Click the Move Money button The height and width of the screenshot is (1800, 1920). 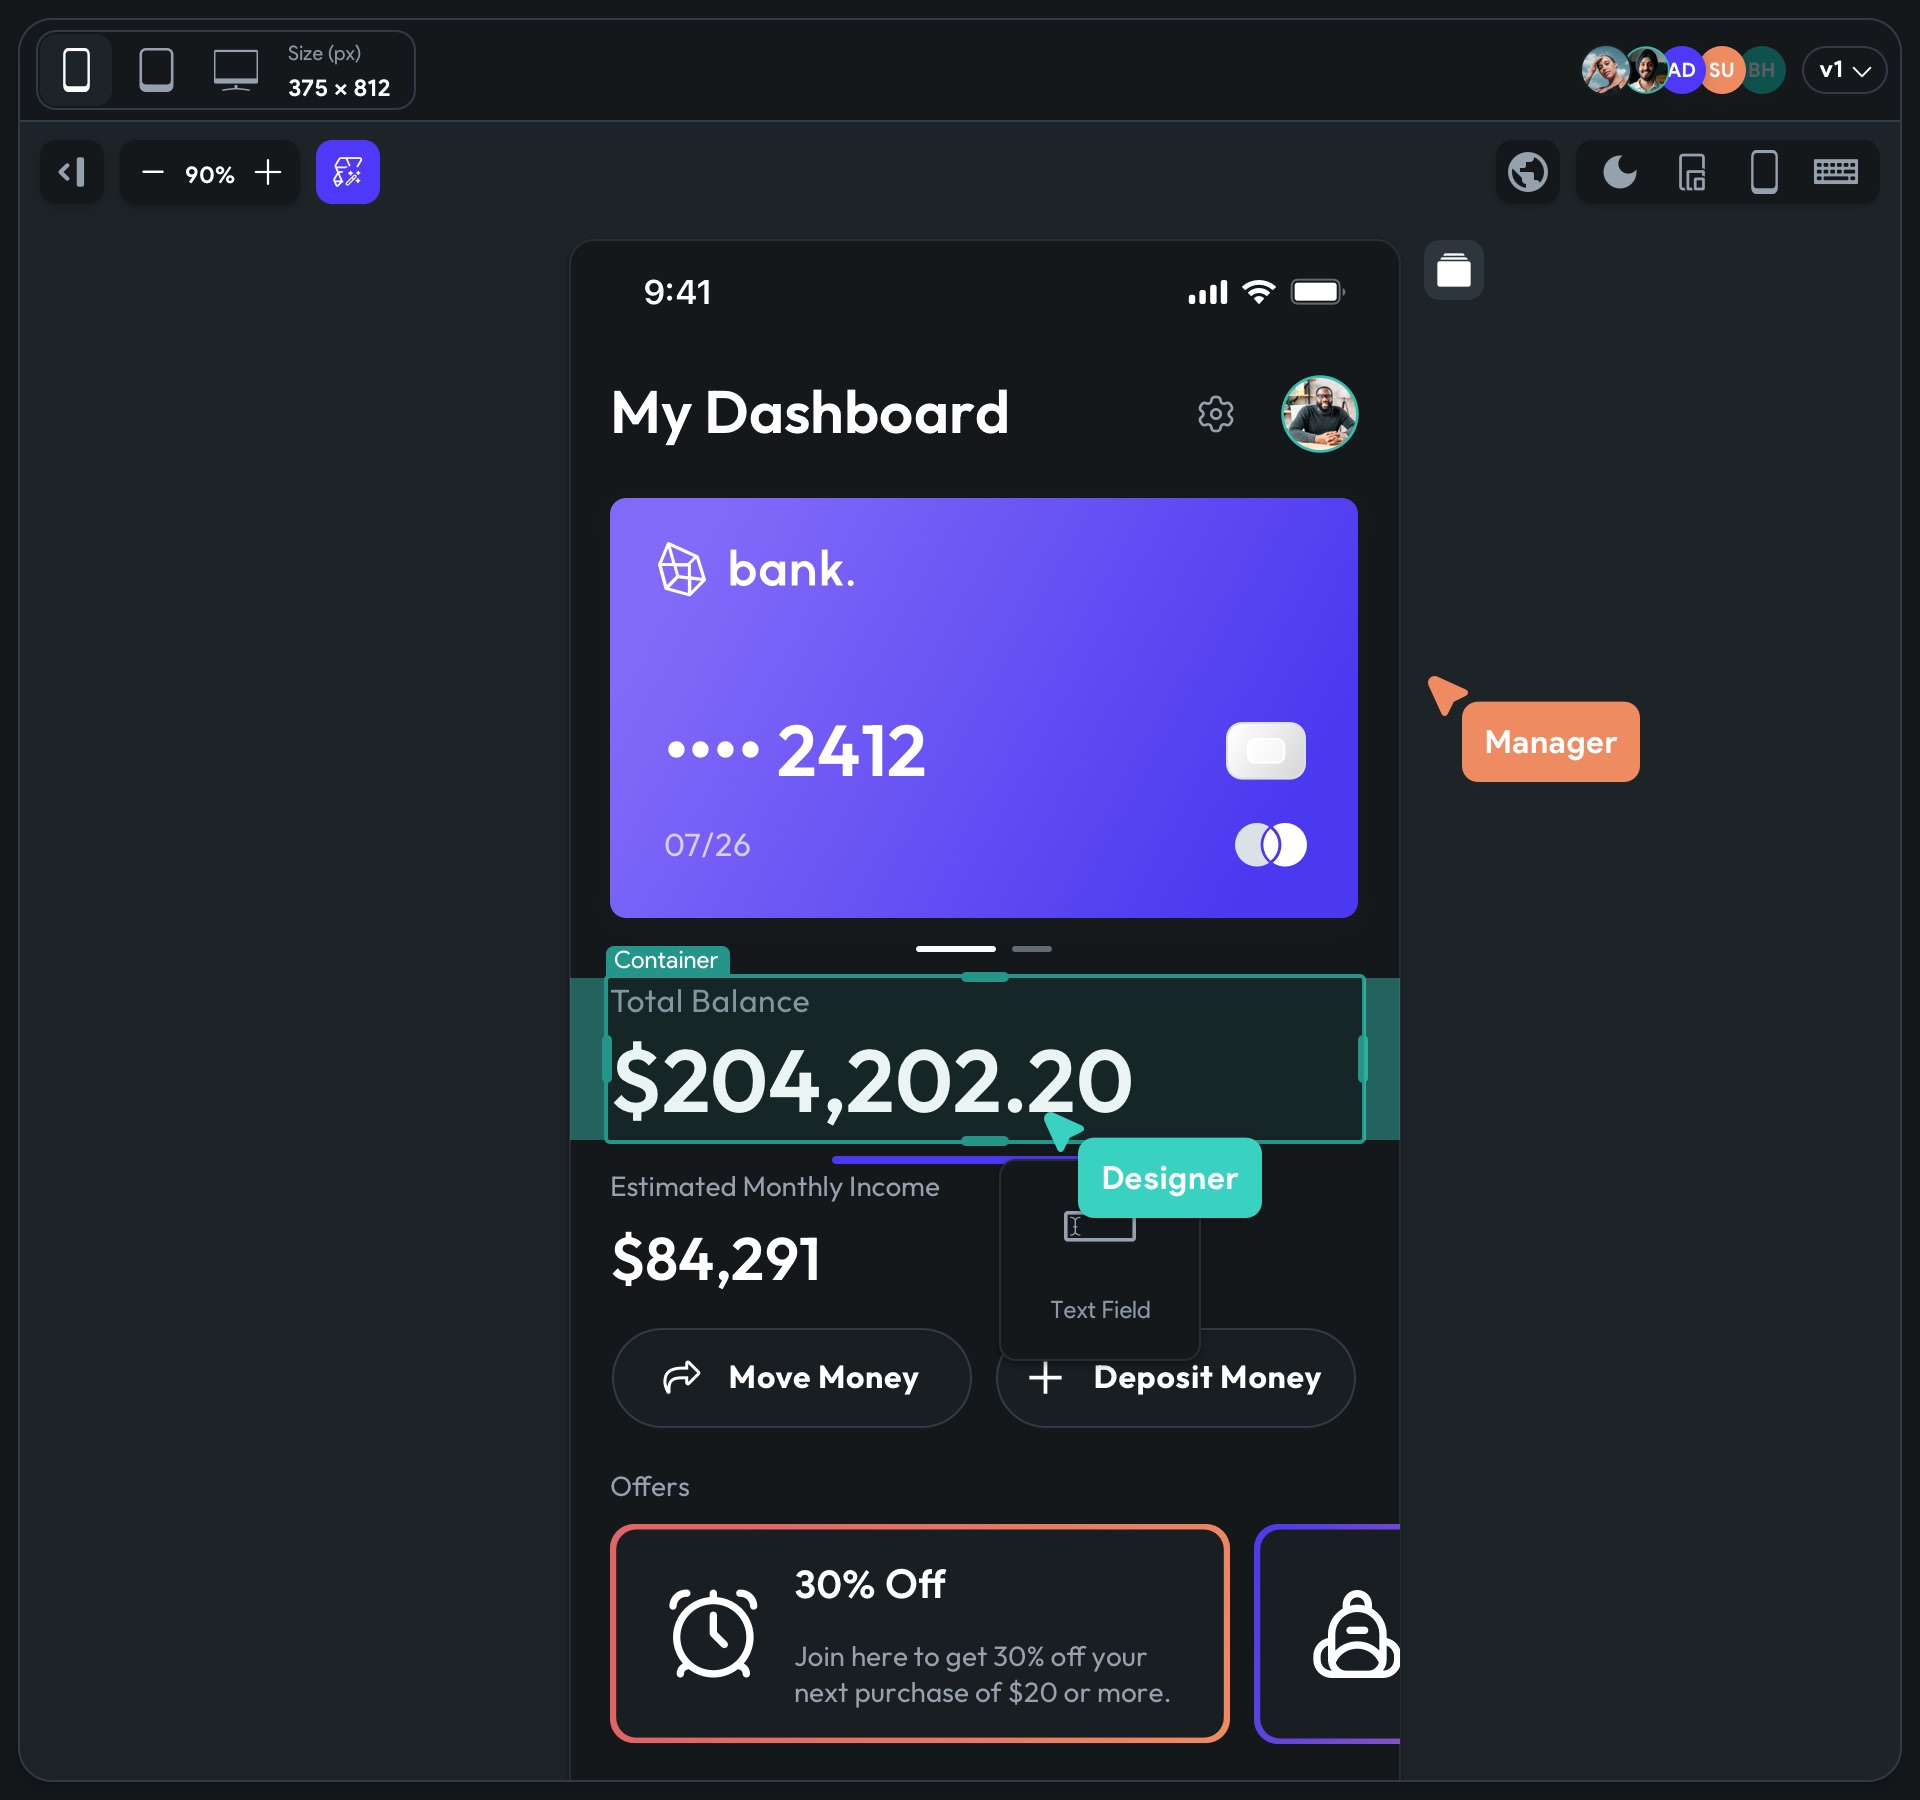tap(791, 1377)
